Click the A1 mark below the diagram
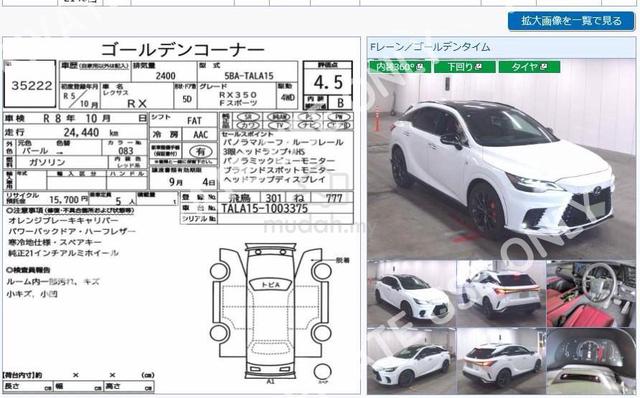Image resolution: width=640 pixels, height=398 pixels. [x=271, y=381]
